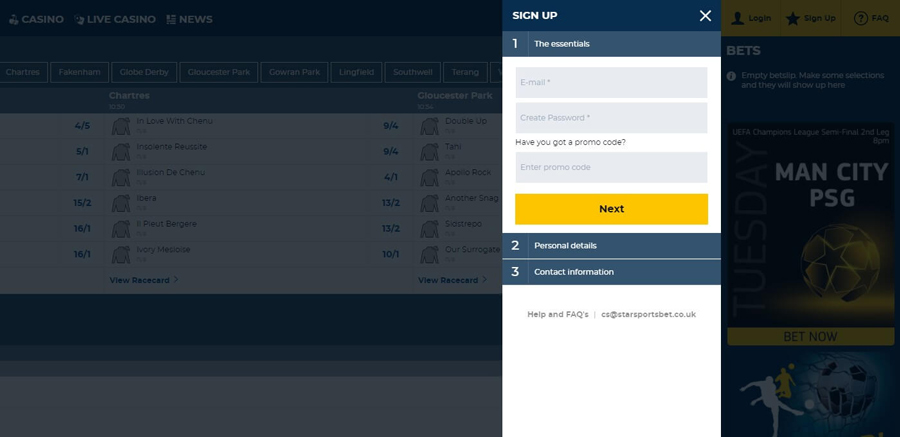Click the jockey silk icon beside Double Up

pyautogui.click(x=429, y=126)
